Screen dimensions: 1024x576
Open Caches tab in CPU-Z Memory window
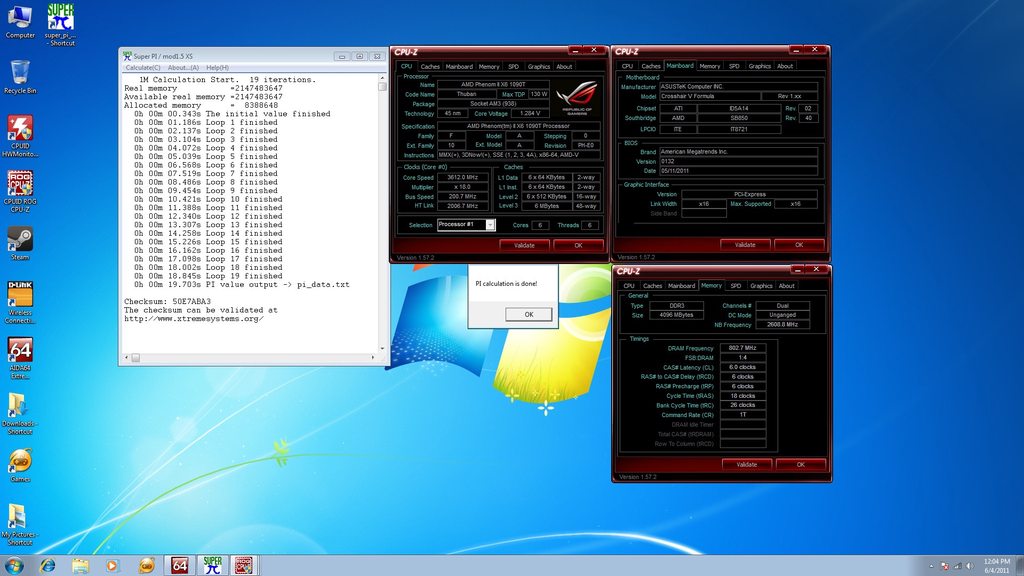(652, 285)
